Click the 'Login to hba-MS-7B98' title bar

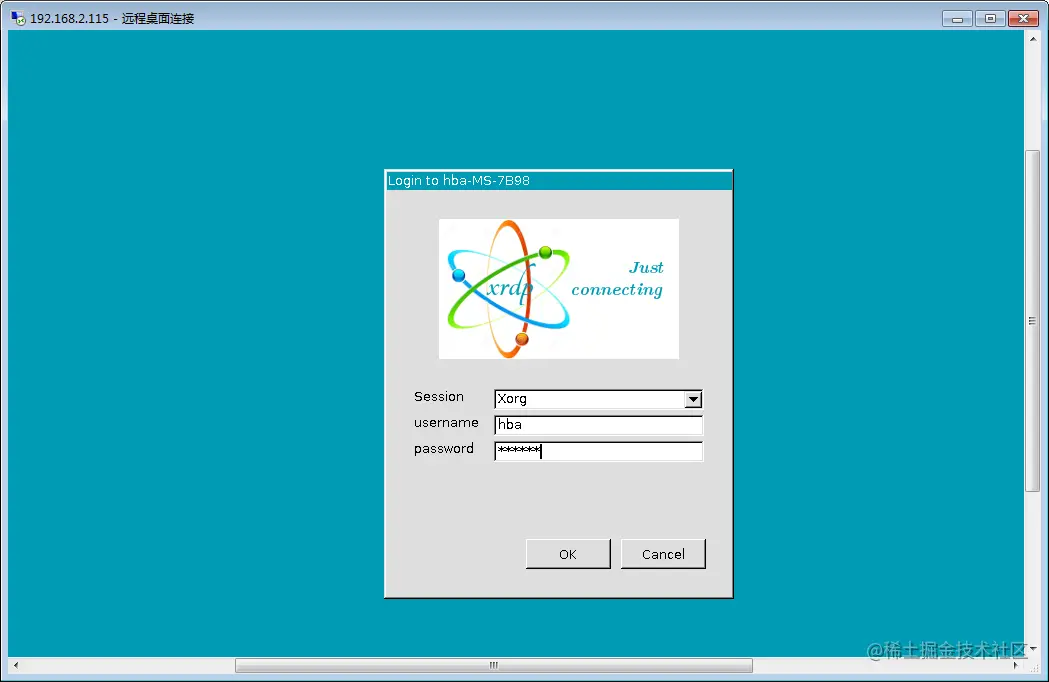pos(559,181)
